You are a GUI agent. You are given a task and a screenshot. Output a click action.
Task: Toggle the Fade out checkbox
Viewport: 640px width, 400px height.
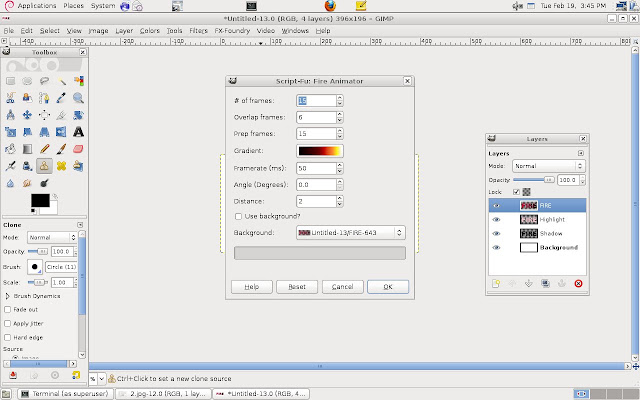[x=7, y=309]
